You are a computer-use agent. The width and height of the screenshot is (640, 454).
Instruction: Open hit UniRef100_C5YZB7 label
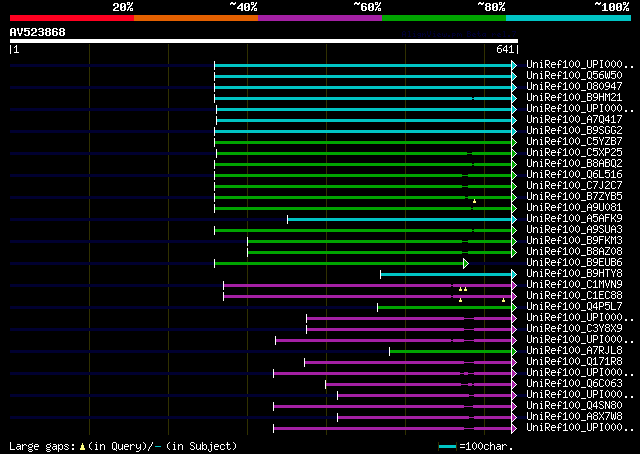(574, 142)
